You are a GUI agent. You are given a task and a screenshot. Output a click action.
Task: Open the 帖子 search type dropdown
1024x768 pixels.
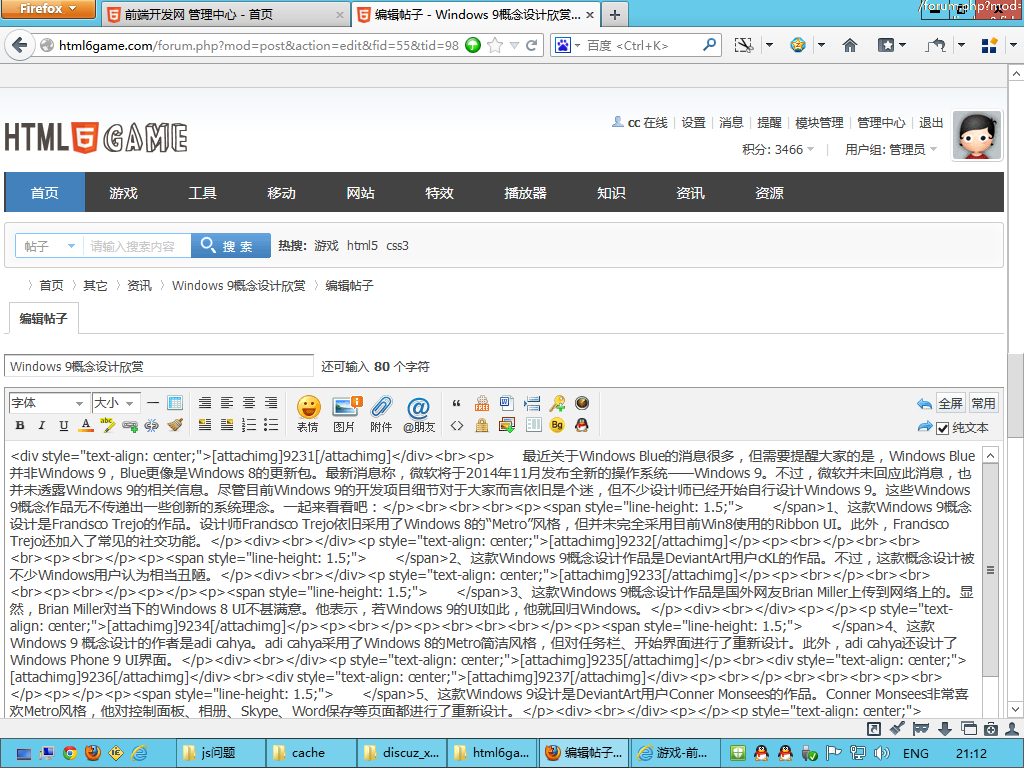[x=49, y=246]
